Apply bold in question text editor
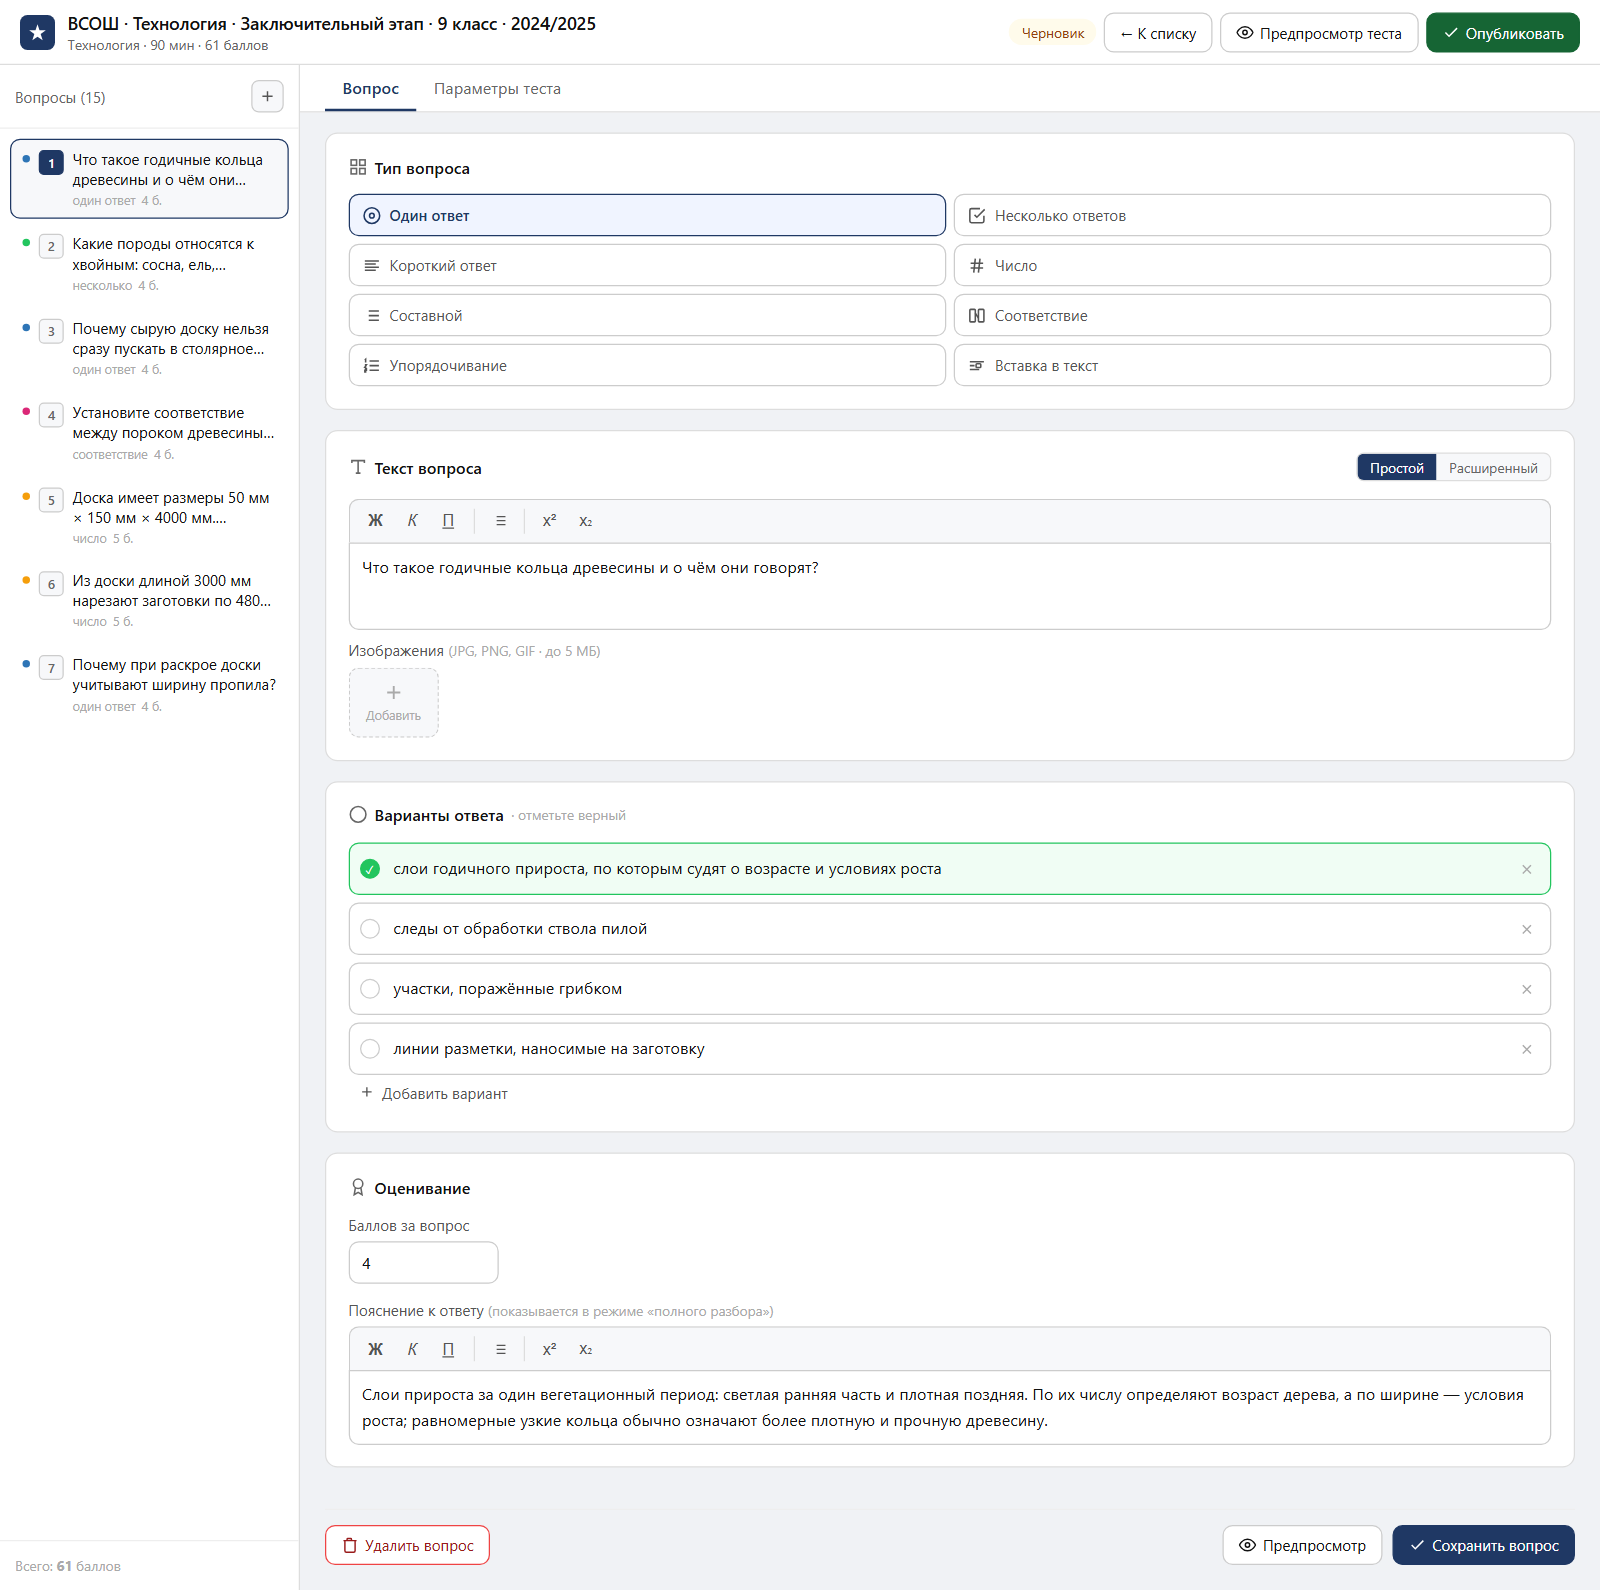This screenshot has width=1600, height=1590. pyautogui.click(x=376, y=521)
